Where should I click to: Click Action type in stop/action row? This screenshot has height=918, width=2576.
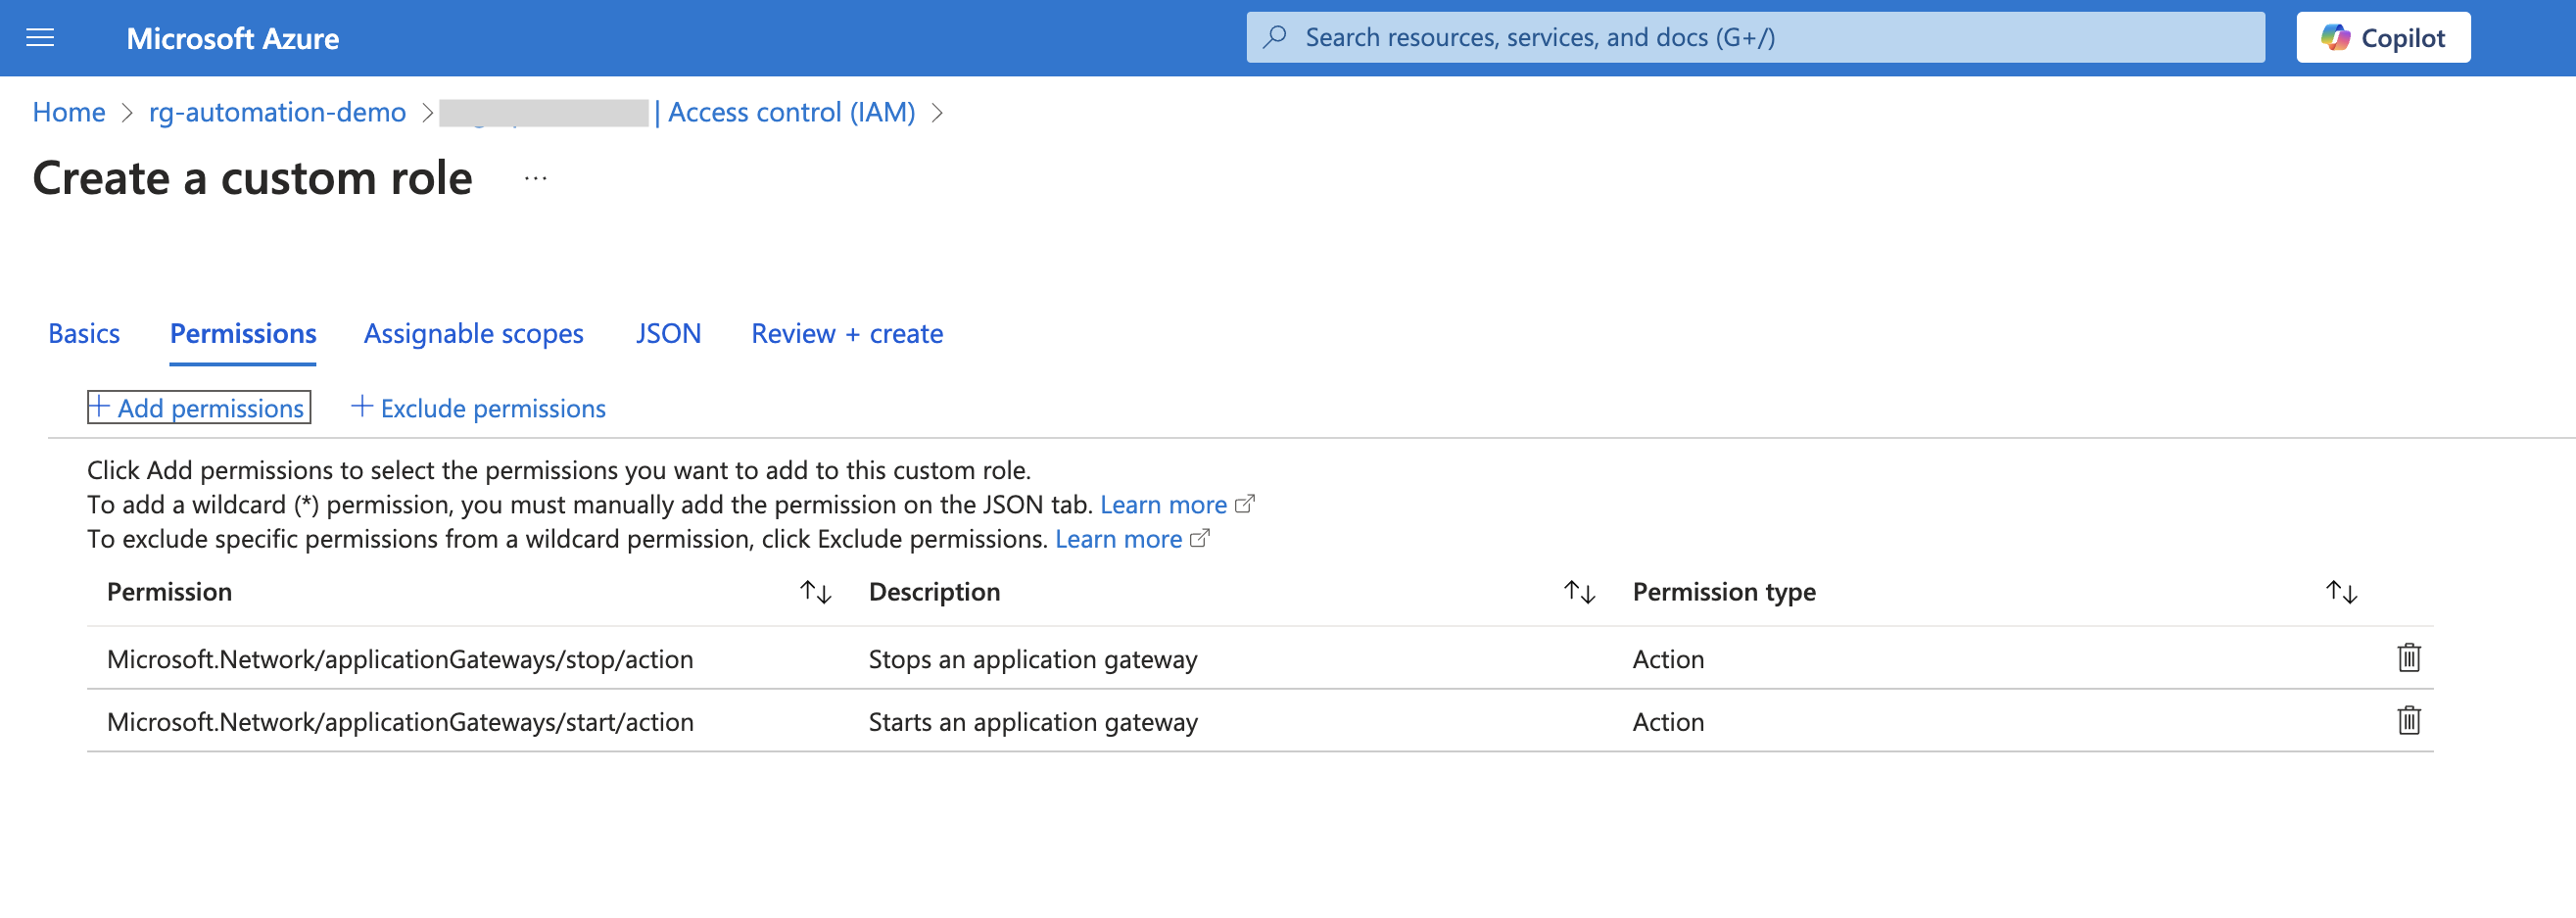[x=1668, y=659]
